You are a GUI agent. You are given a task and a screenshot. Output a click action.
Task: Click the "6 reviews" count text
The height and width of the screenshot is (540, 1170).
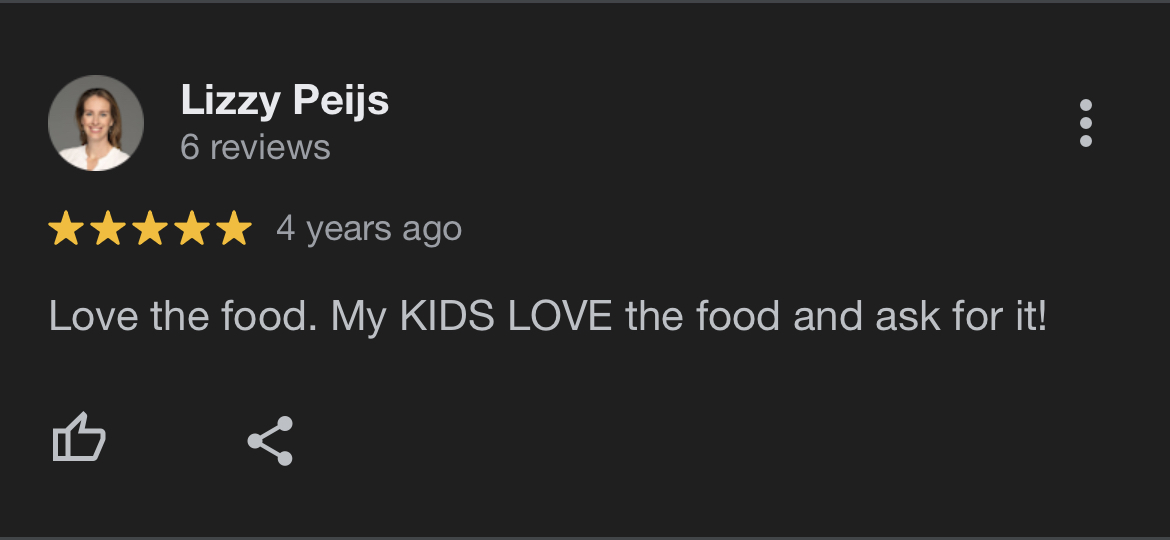pos(255,148)
